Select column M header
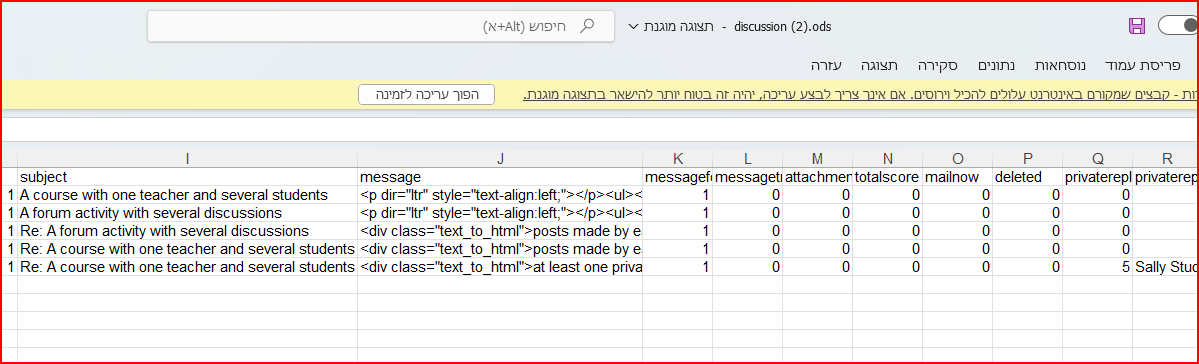The width and height of the screenshot is (1199, 364). (x=817, y=159)
